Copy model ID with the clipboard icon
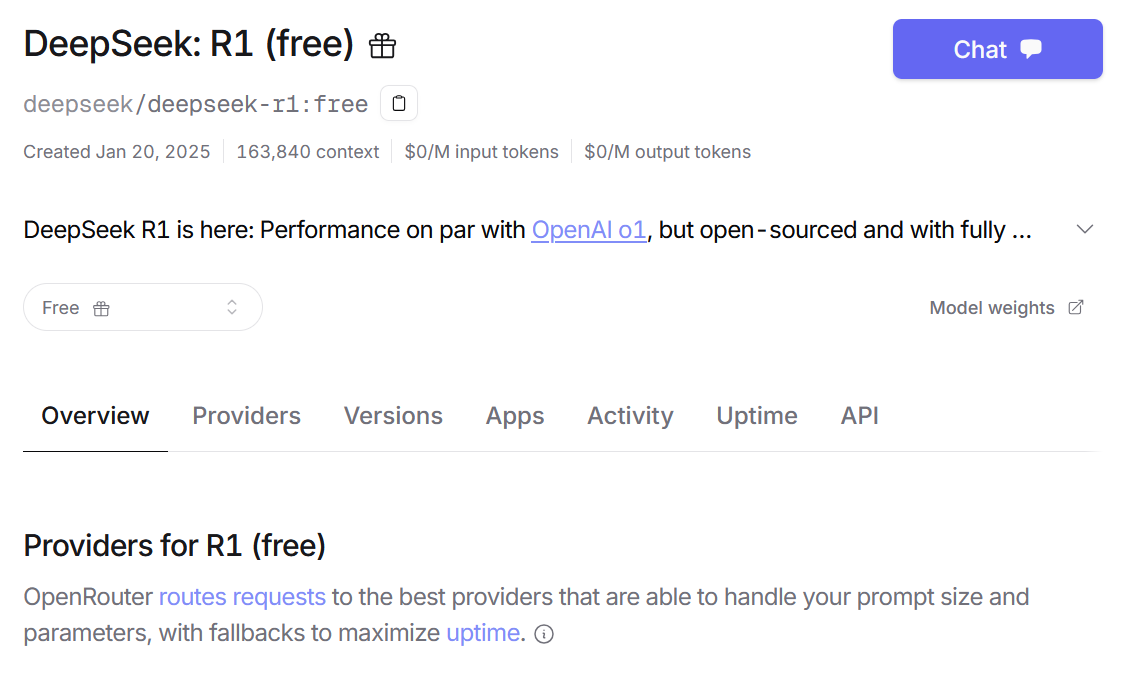The width and height of the screenshot is (1148, 674). (399, 103)
